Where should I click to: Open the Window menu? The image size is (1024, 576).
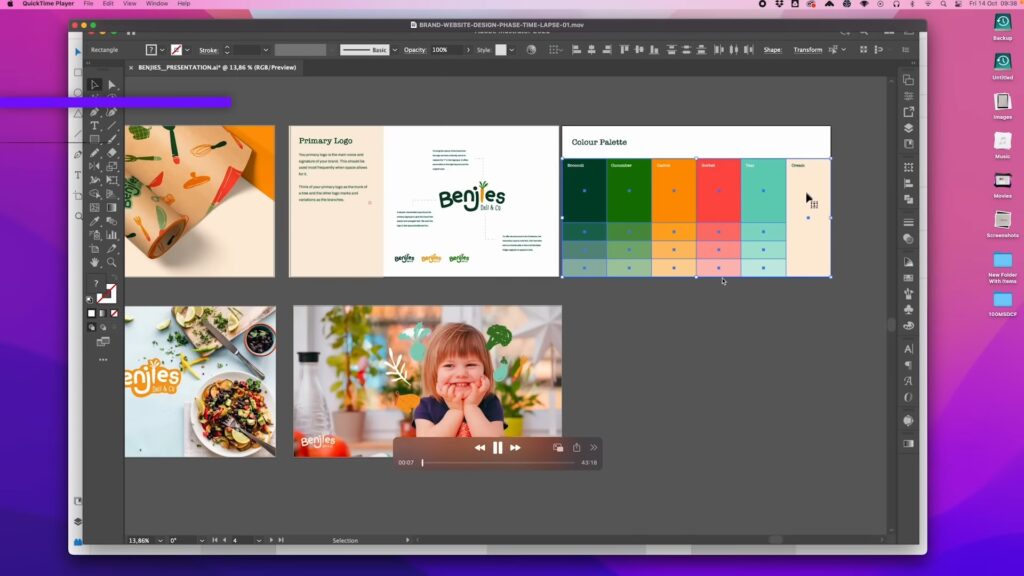click(157, 4)
